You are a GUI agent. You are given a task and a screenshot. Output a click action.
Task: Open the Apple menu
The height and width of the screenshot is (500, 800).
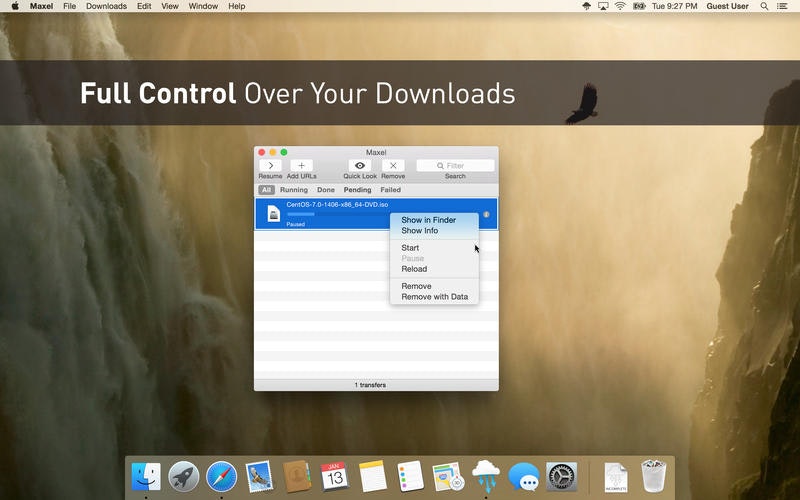click(x=15, y=6)
